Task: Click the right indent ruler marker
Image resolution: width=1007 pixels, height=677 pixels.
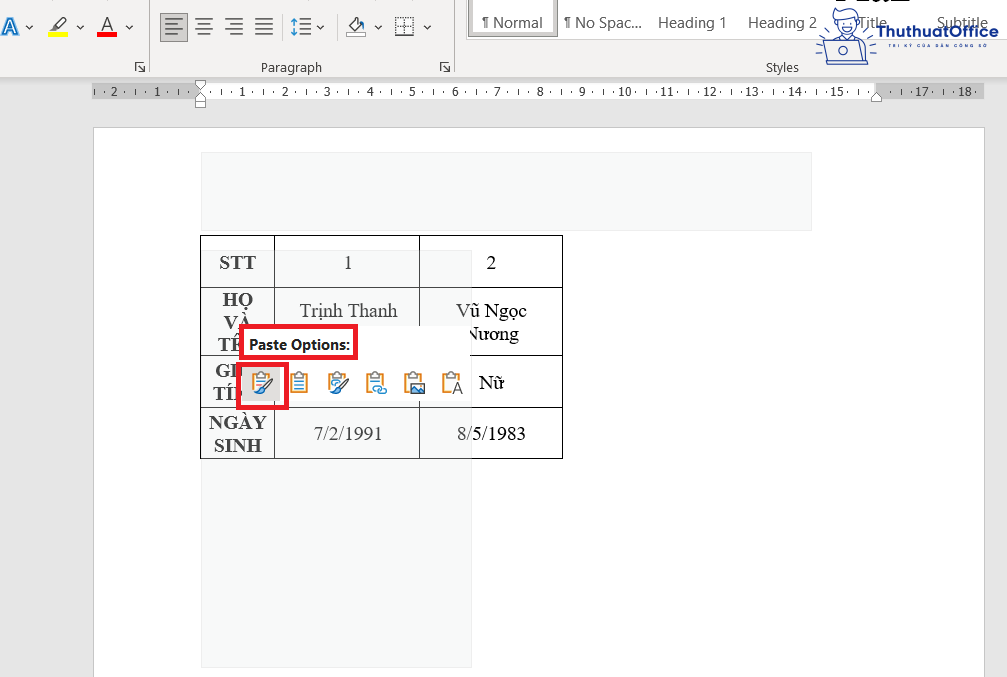Action: (876, 97)
